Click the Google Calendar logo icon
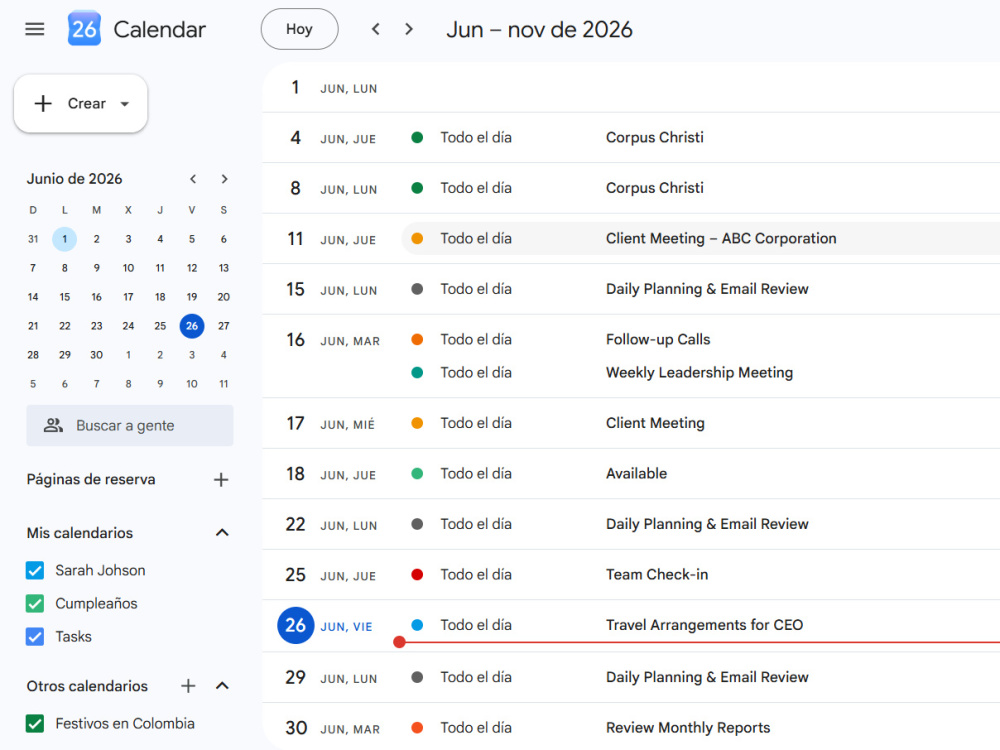 (84, 29)
